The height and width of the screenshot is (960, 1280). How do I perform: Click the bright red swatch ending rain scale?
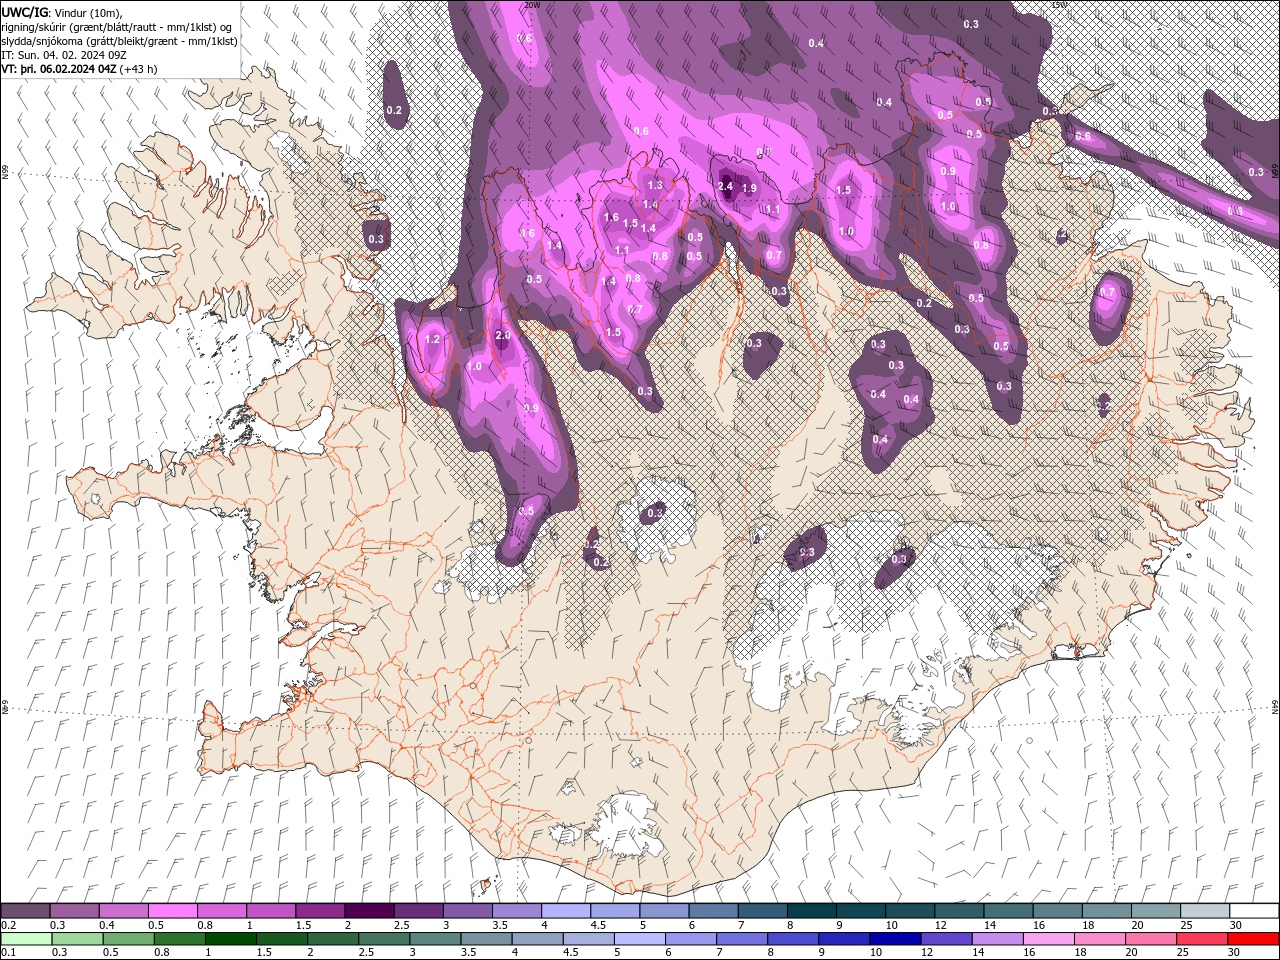[1253, 938]
